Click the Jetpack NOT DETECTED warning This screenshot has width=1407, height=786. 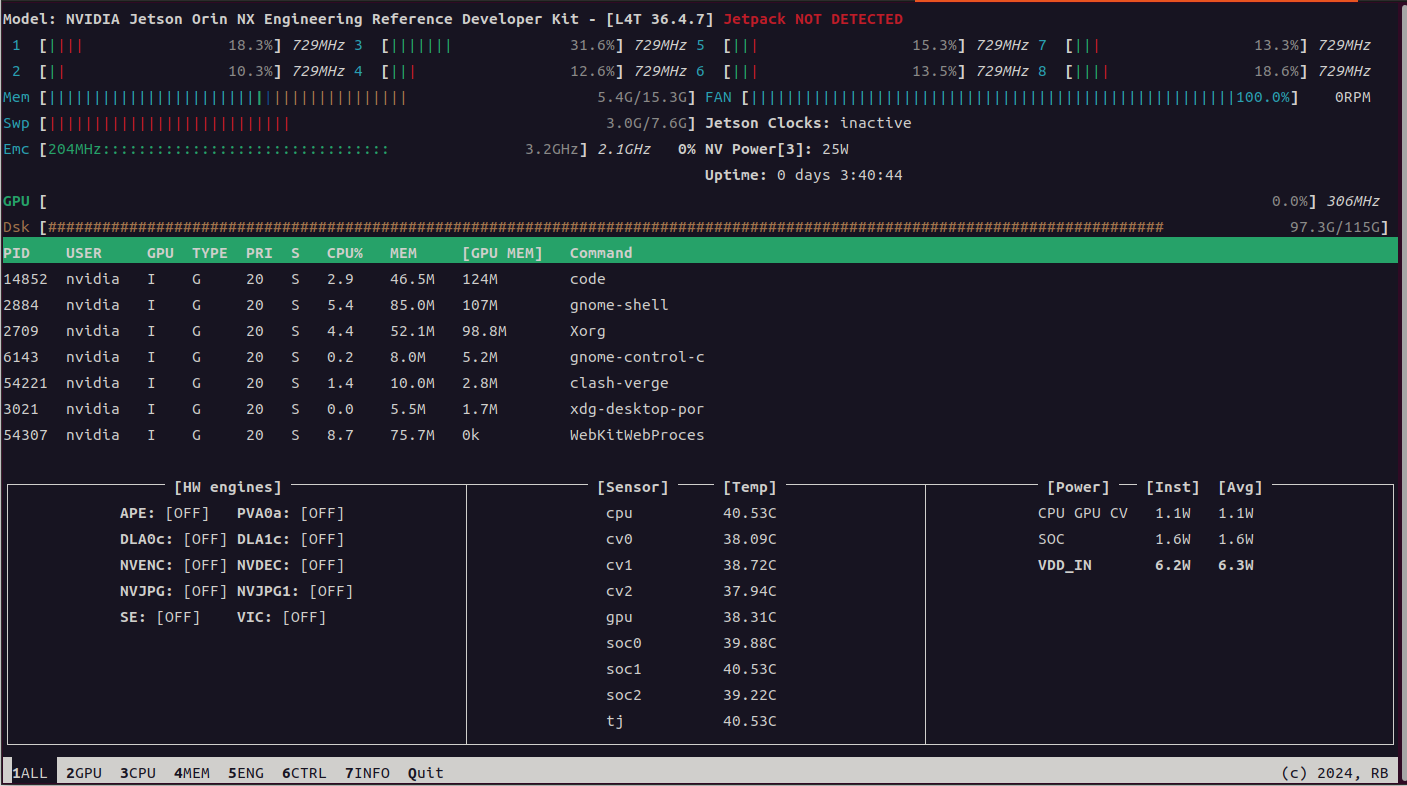812,19
